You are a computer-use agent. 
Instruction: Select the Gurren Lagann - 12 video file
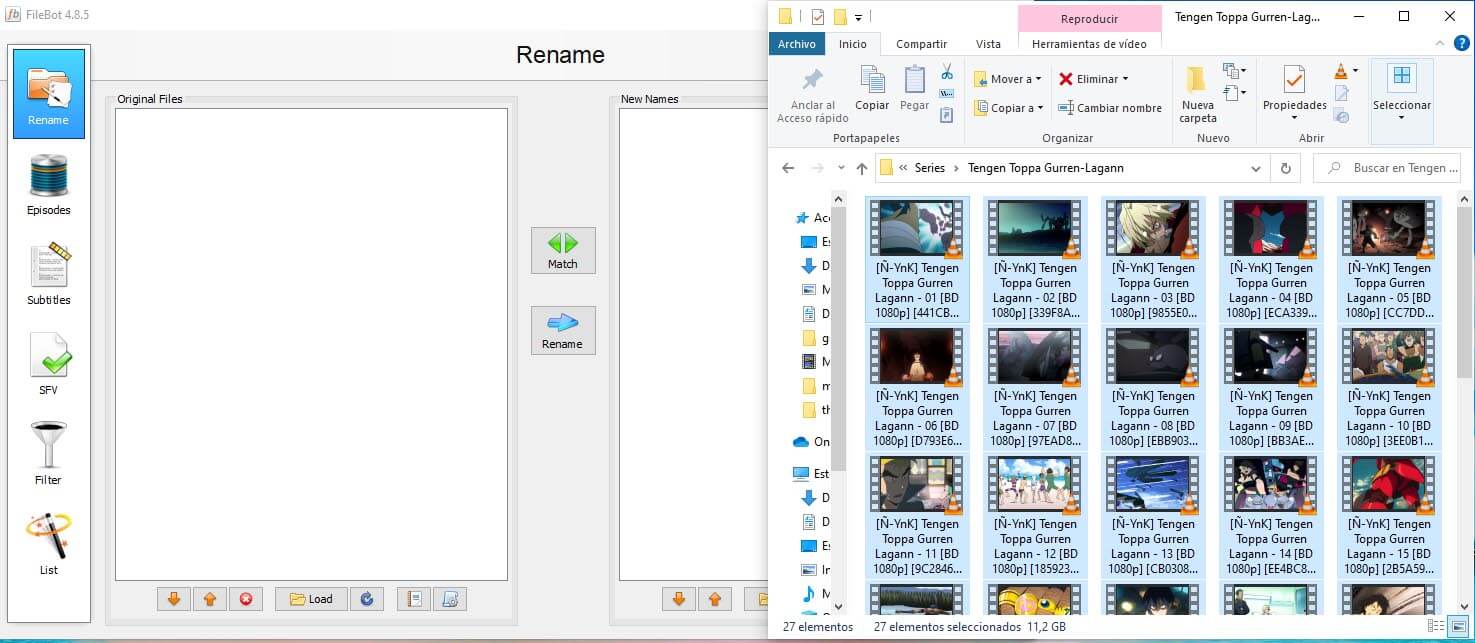pyautogui.click(x=1035, y=515)
